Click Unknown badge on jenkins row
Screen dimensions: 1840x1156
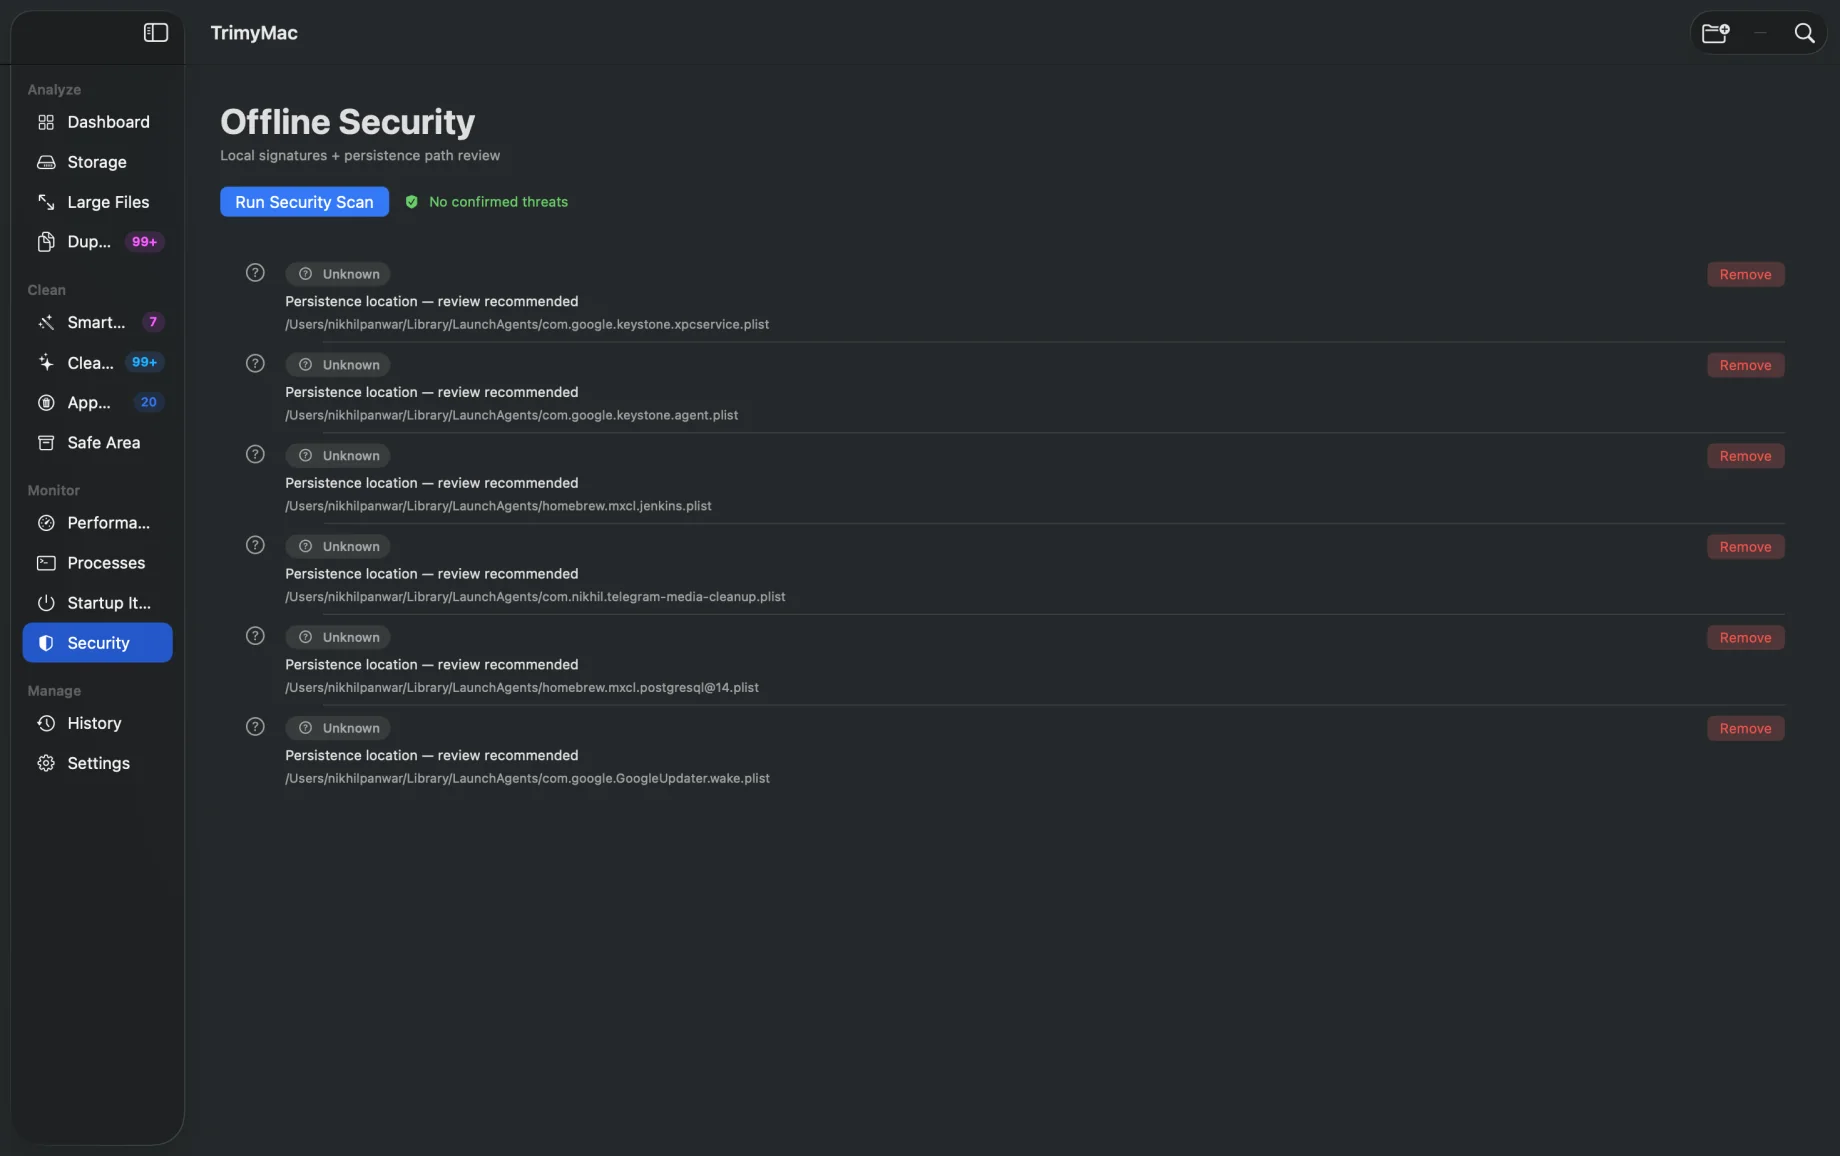pyautogui.click(x=338, y=456)
